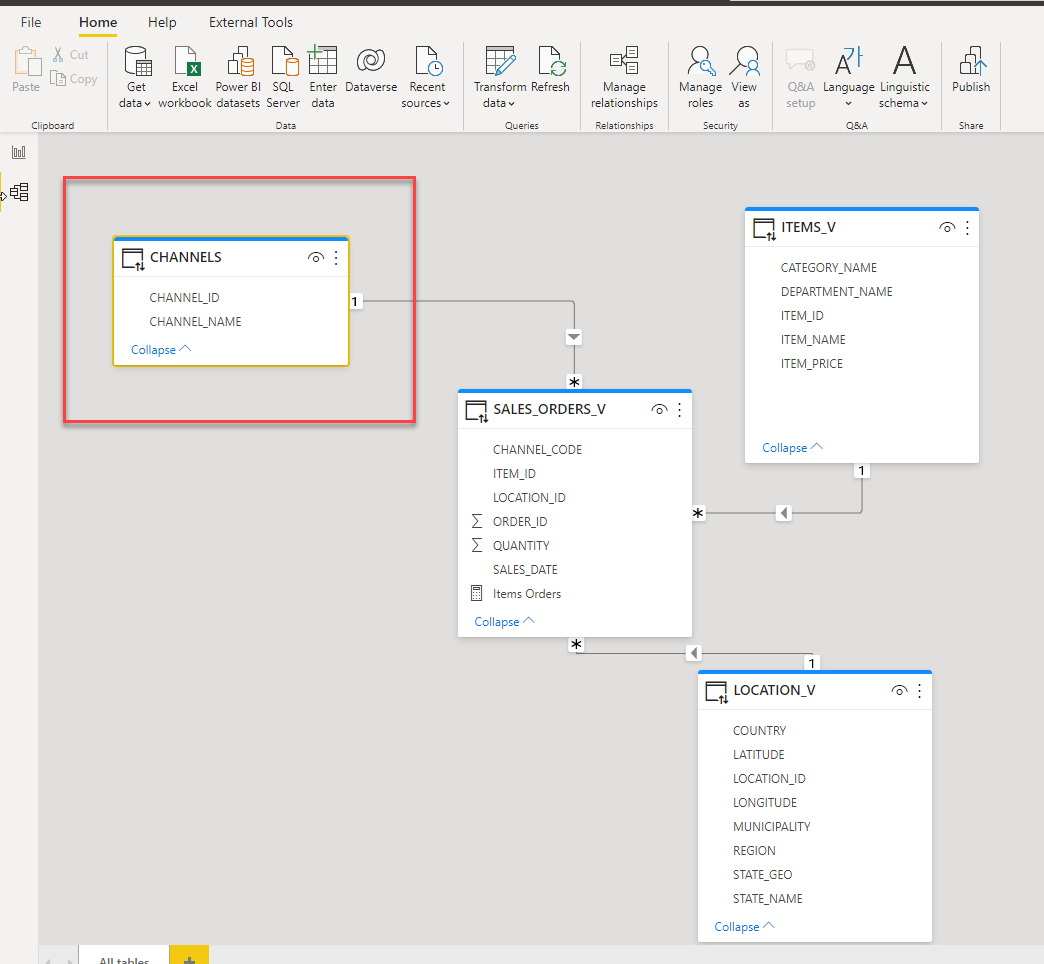The width and height of the screenshot is (1044, 964).
Task: Click the Refresh queries icon
Action: [550, 63]
